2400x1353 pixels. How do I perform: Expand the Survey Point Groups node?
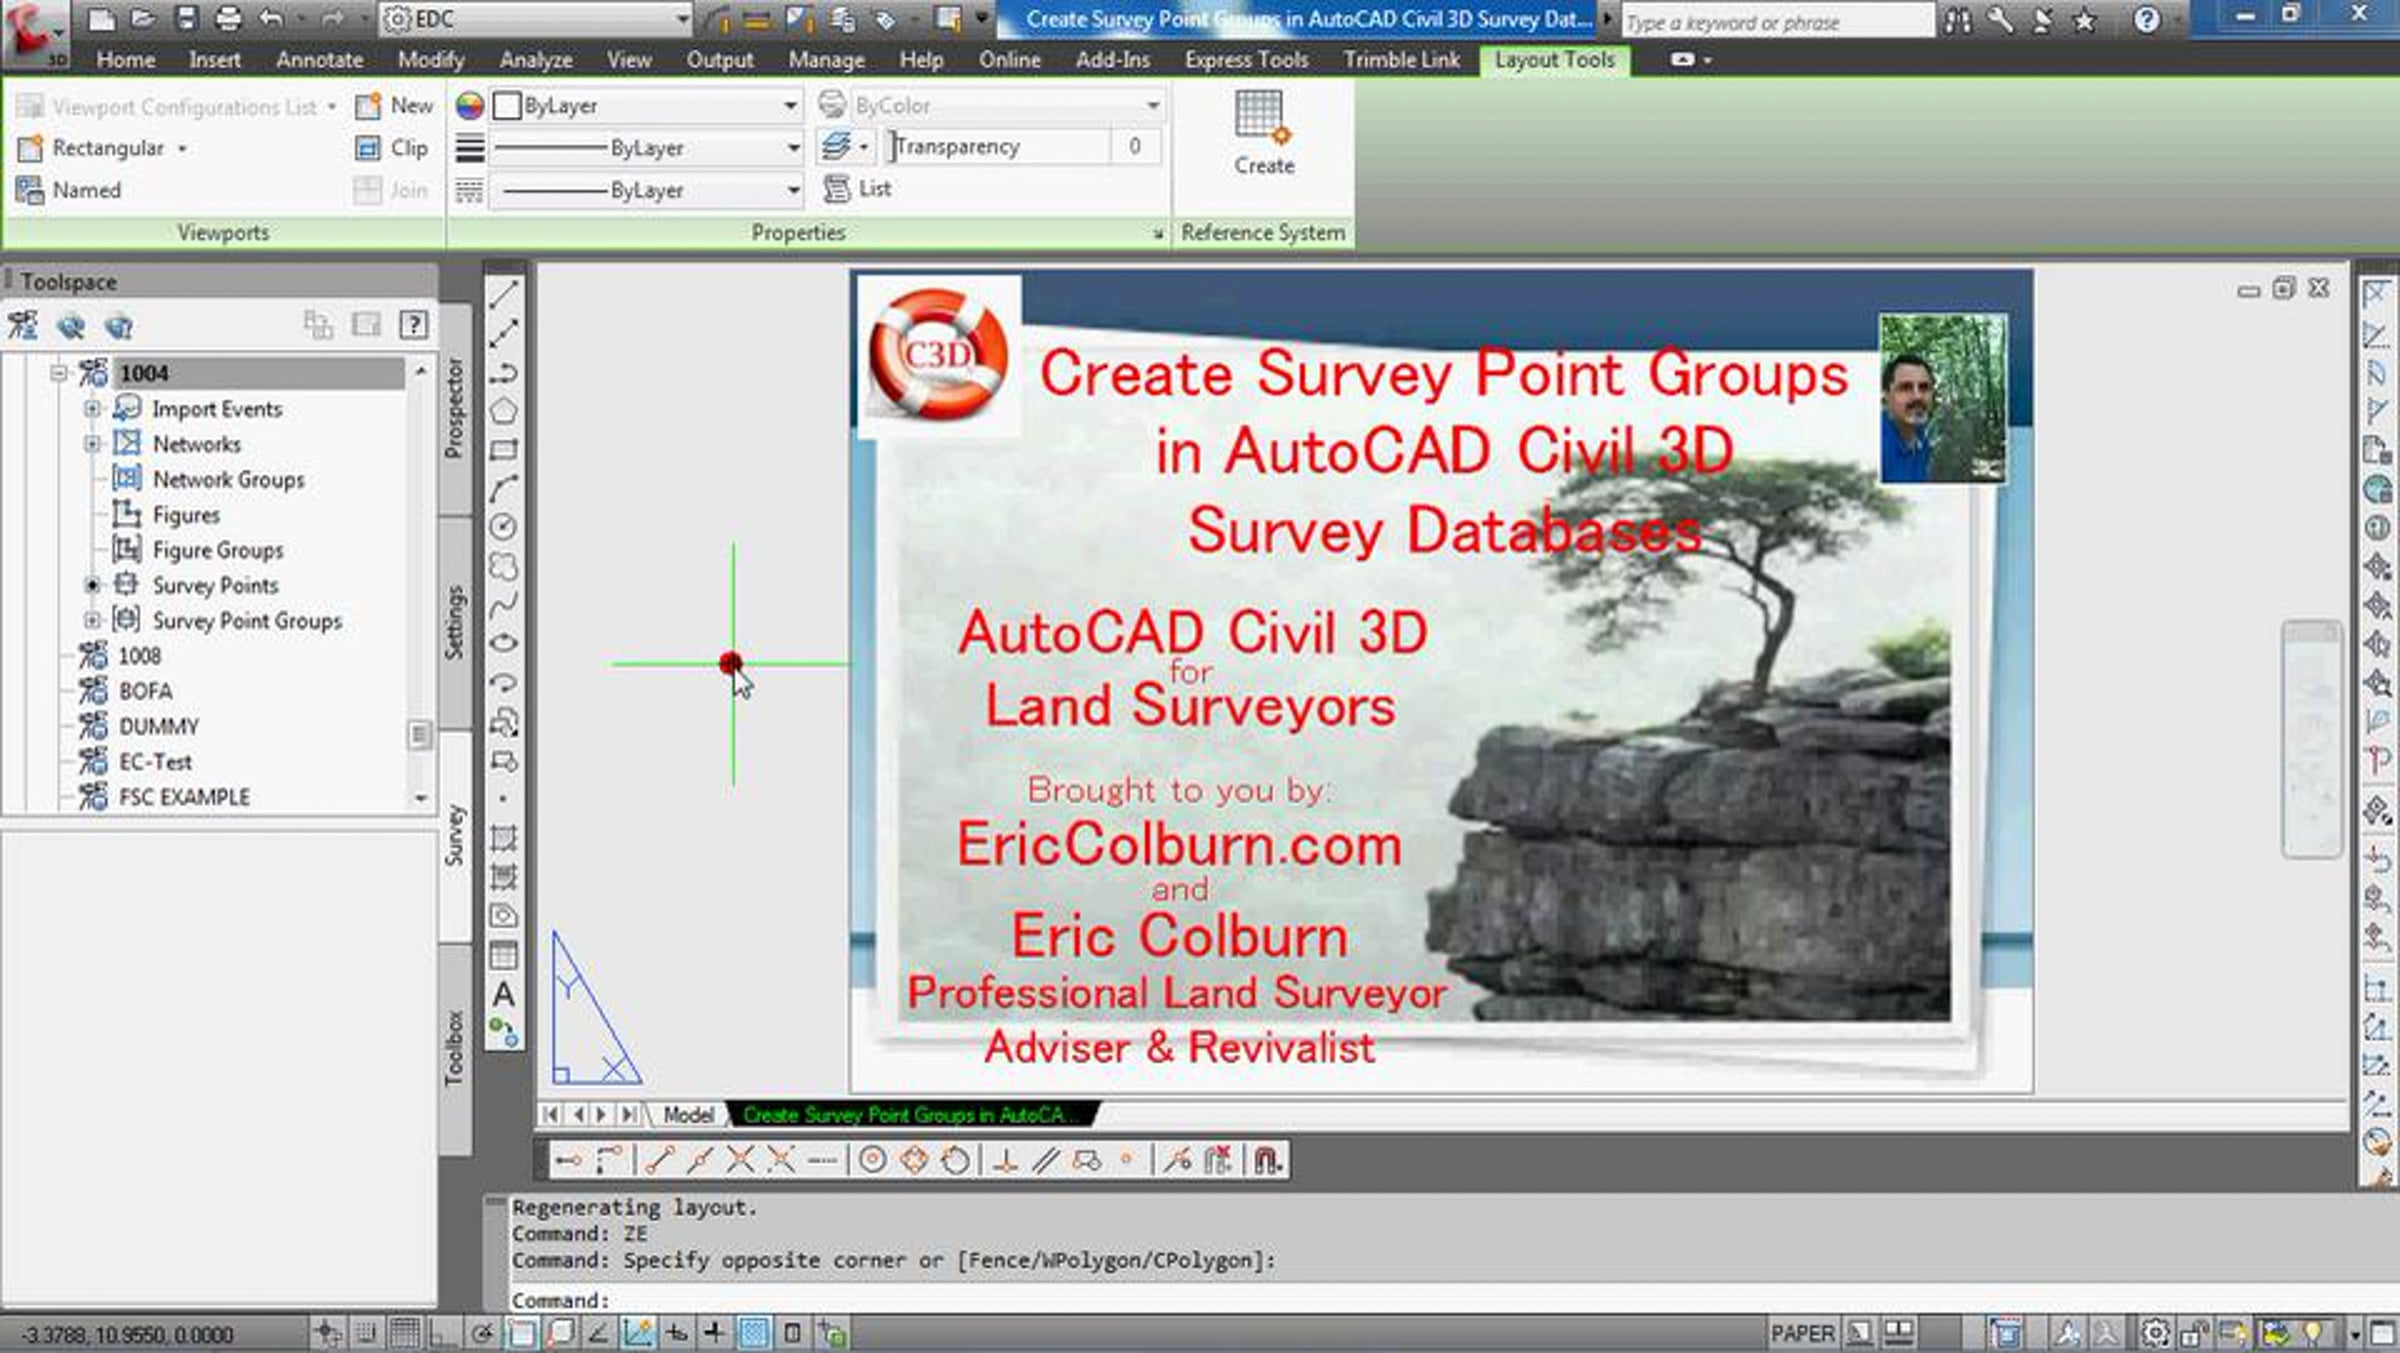click(x=92, y=620)
